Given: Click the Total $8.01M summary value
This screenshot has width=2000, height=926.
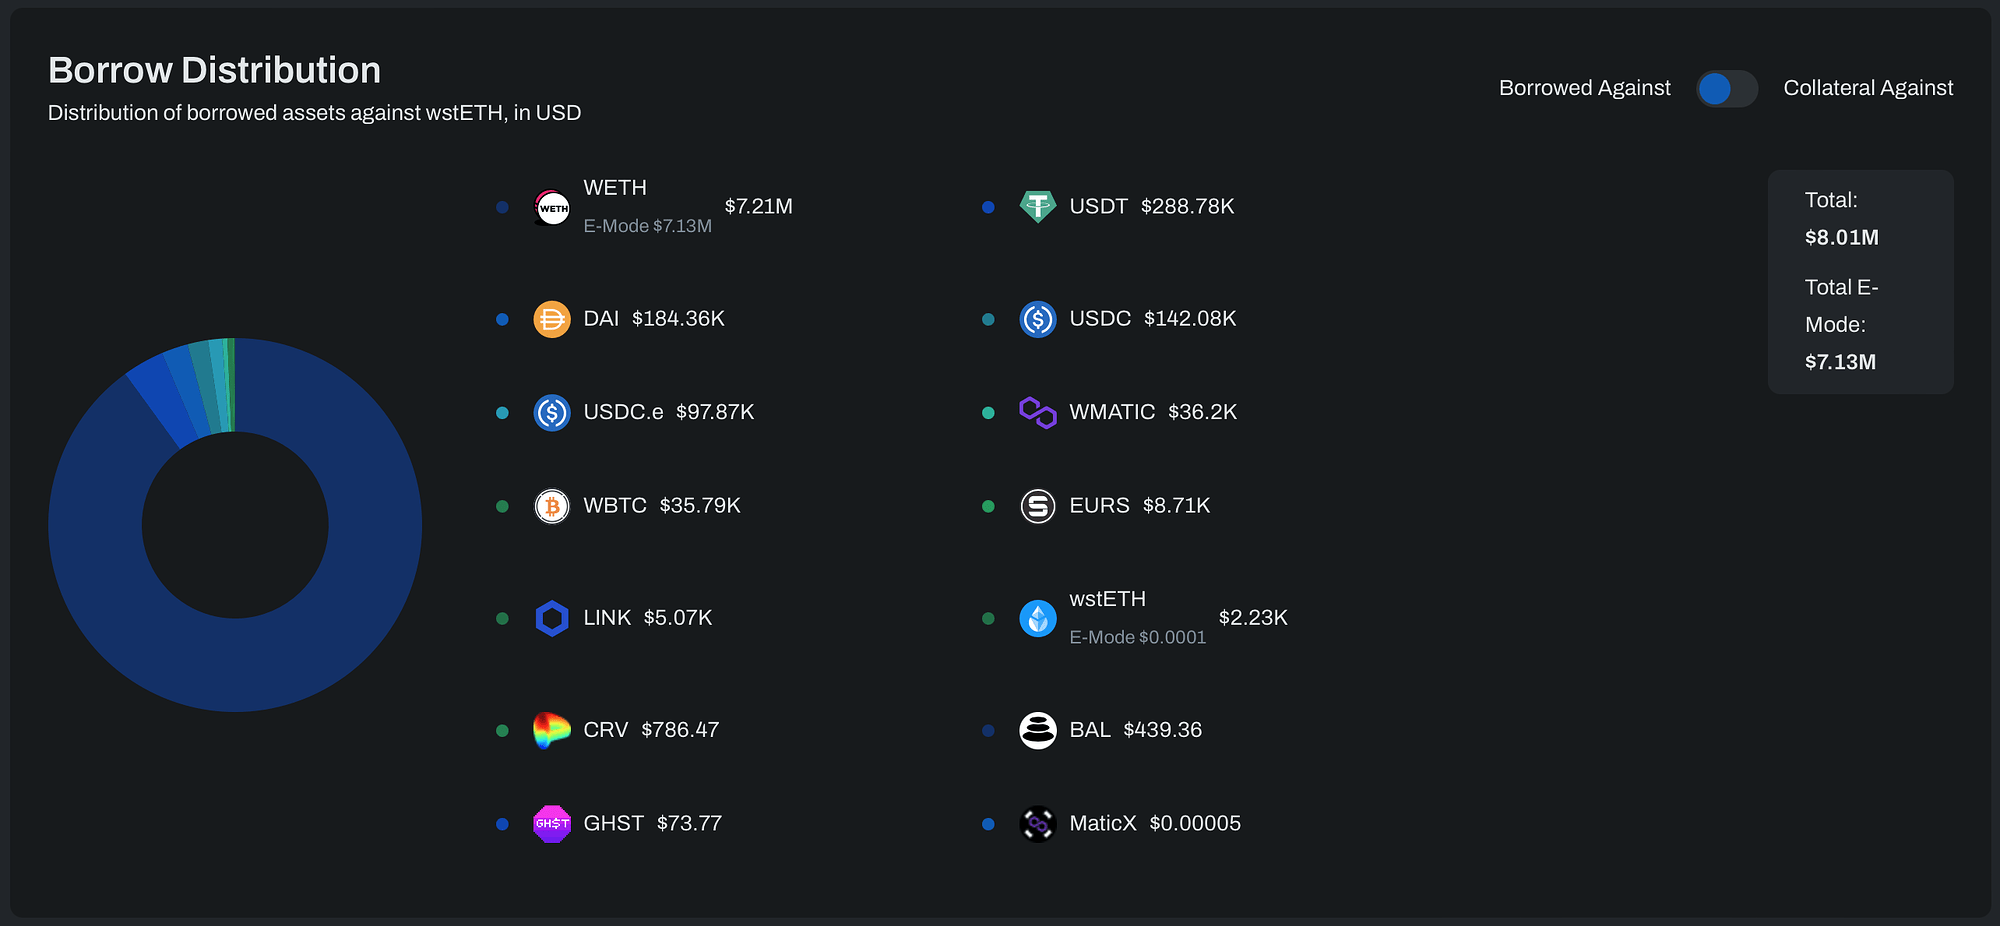Looking at the screenshot, I should (x=1841, y=238).
